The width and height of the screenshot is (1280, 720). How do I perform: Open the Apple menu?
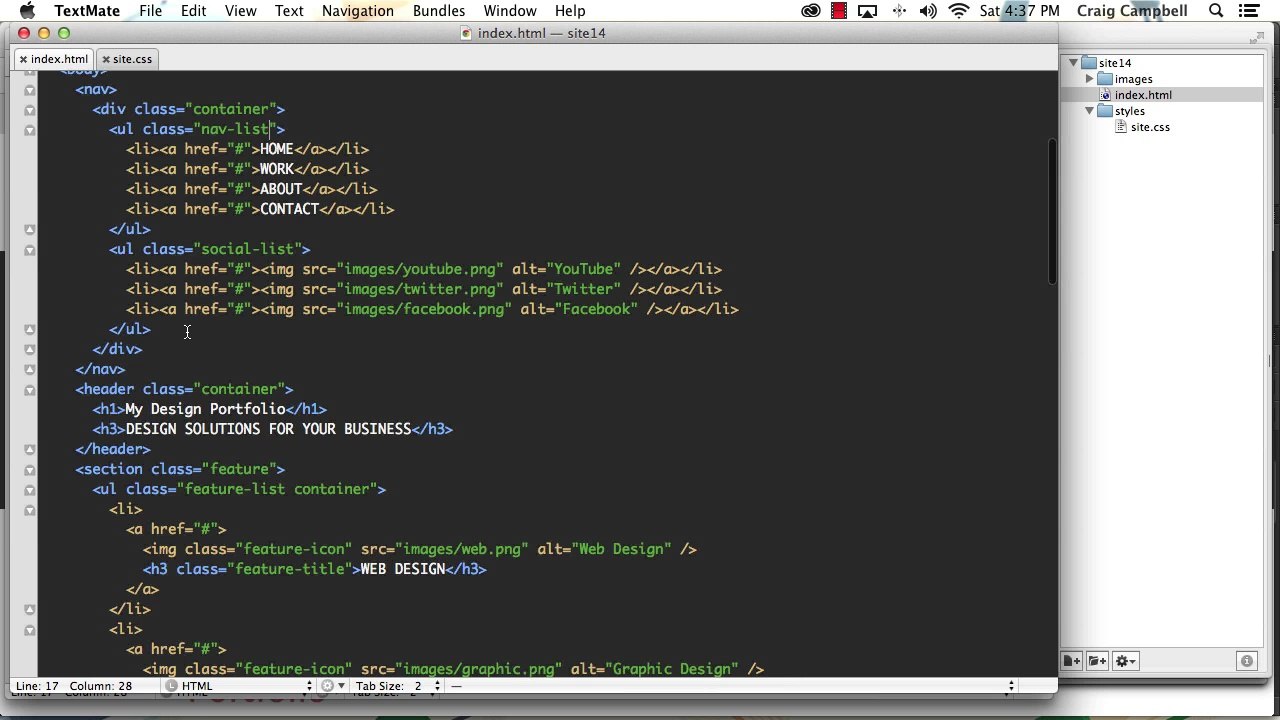click(27, 11)
